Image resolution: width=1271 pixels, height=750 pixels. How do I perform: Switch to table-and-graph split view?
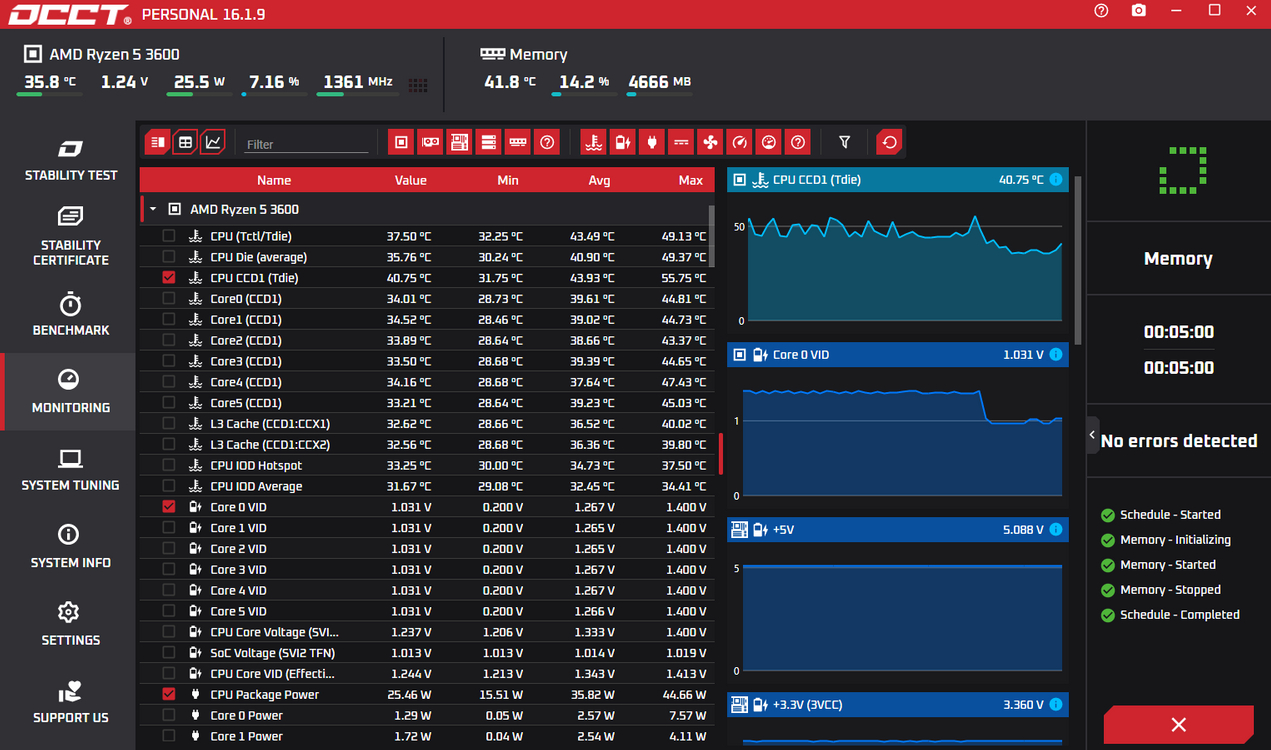[x=157, y=143]
